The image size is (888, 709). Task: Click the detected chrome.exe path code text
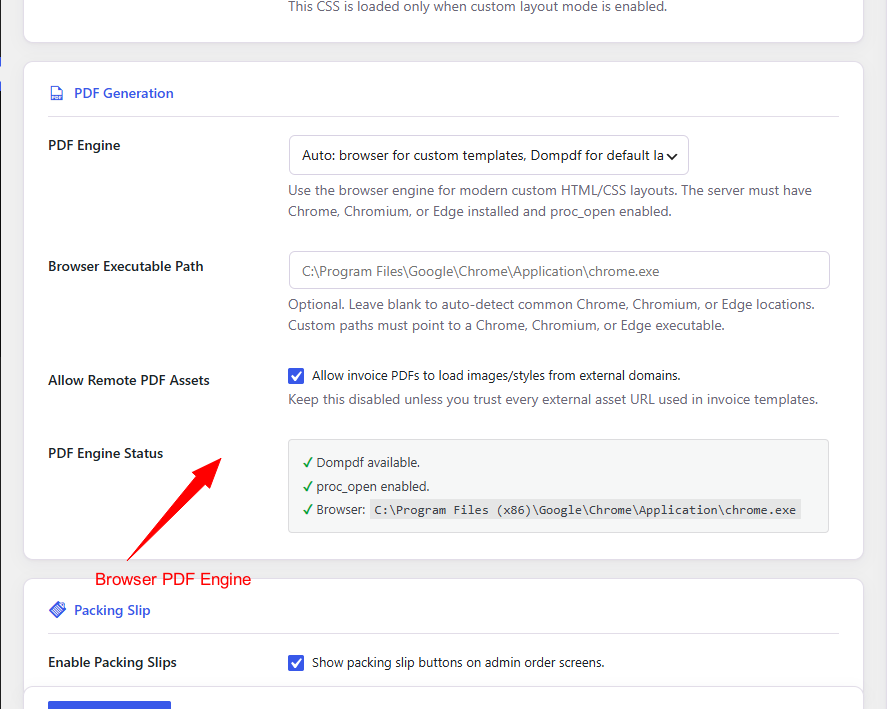click(585, 510)
